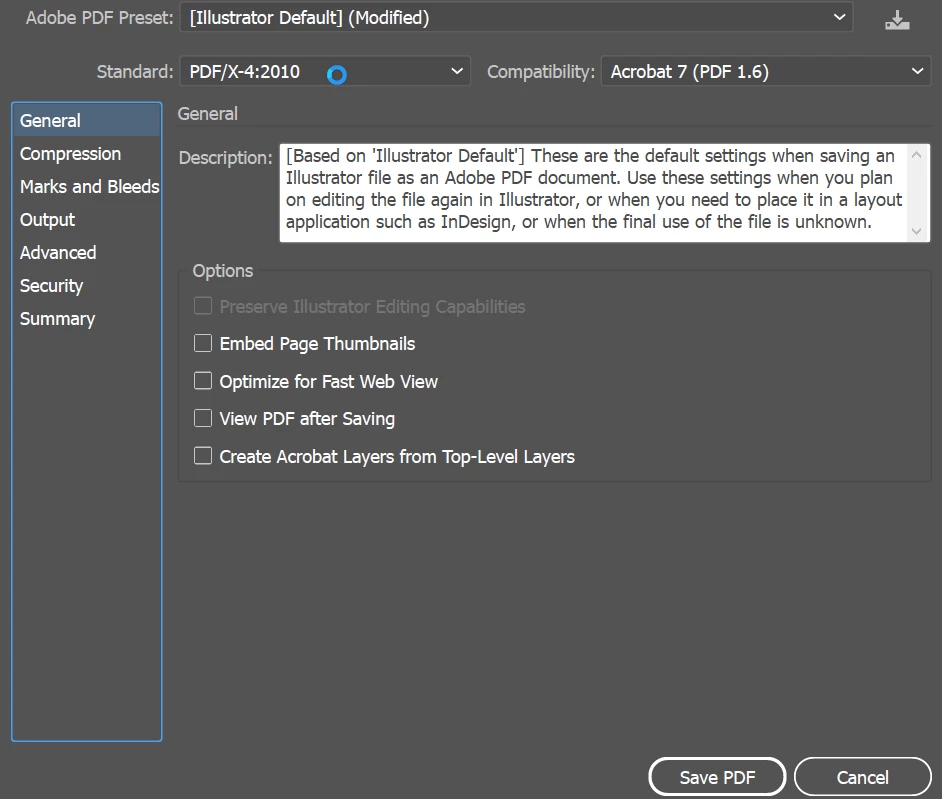Image resolution: width=942 pixels, height=799 pixels.
Task: Enable Embed Page Thumbnails
Action: coord(203,343)
